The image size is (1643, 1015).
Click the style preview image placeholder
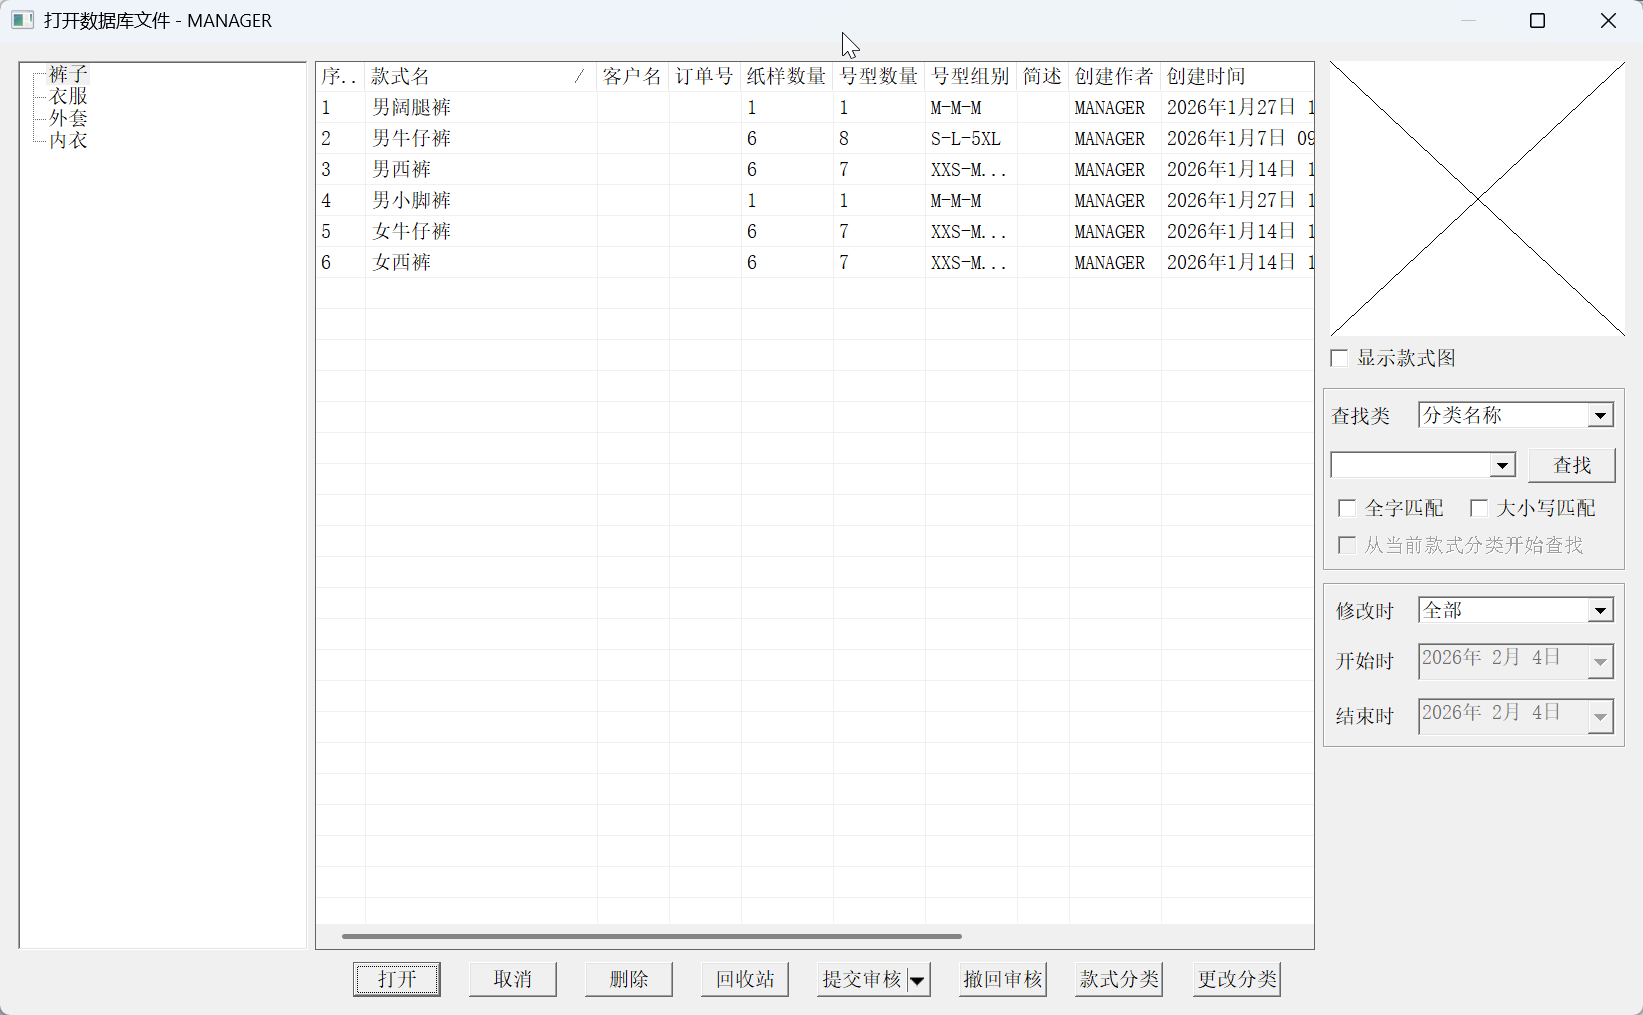[x=1477, y=199]
